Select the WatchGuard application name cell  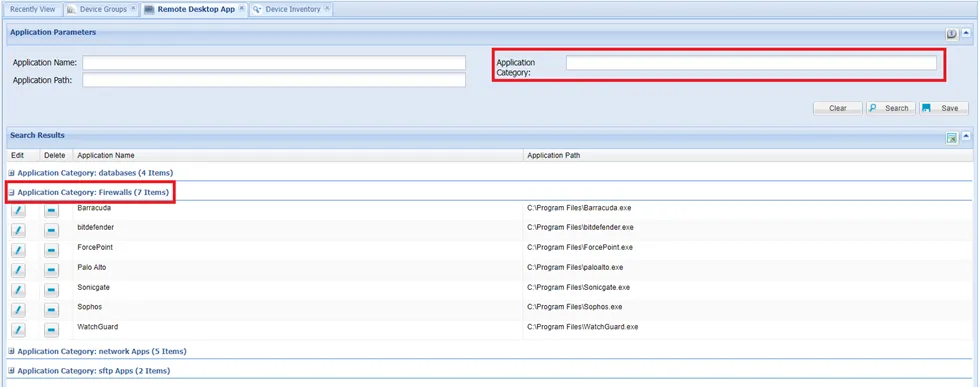[x=98, y=327]
